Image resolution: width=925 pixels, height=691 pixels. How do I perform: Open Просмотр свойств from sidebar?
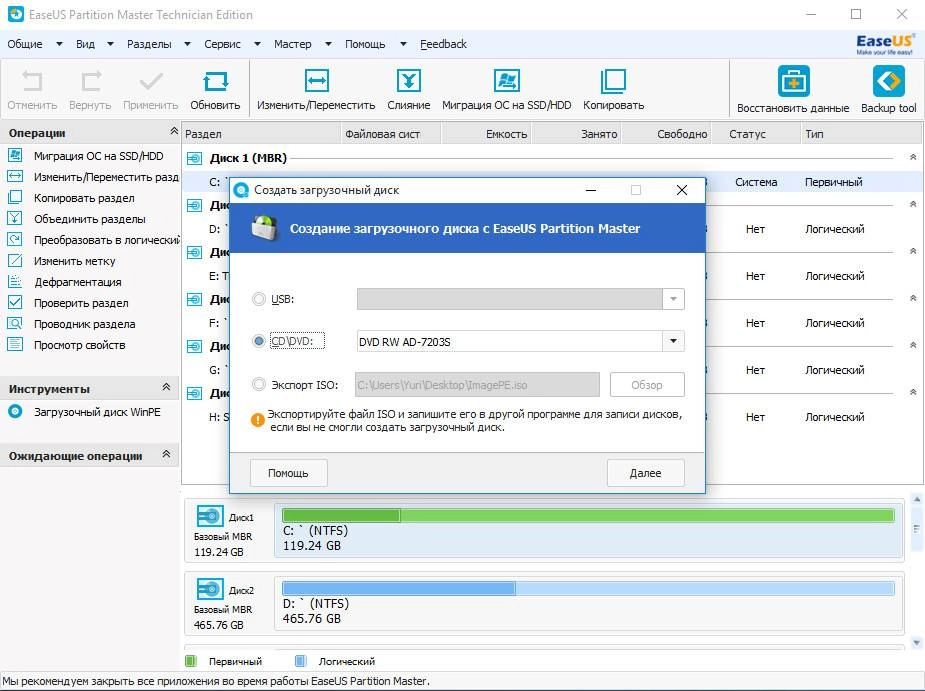[80, 345]
